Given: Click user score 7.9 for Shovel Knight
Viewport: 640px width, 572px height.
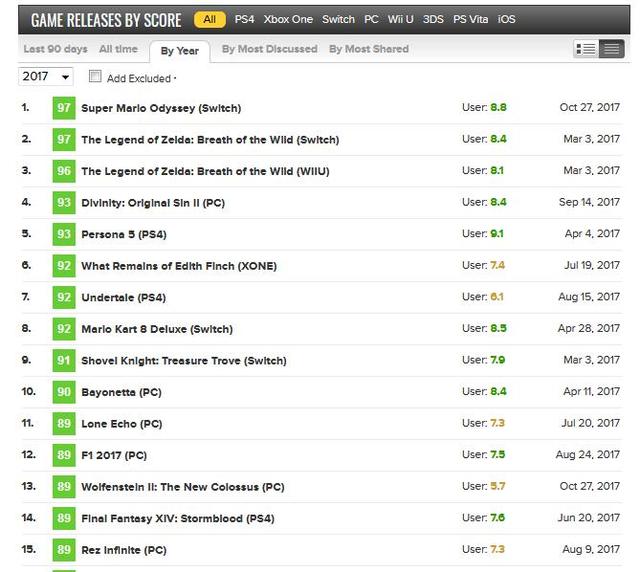Looking at the screenshot, I should 498,360.
